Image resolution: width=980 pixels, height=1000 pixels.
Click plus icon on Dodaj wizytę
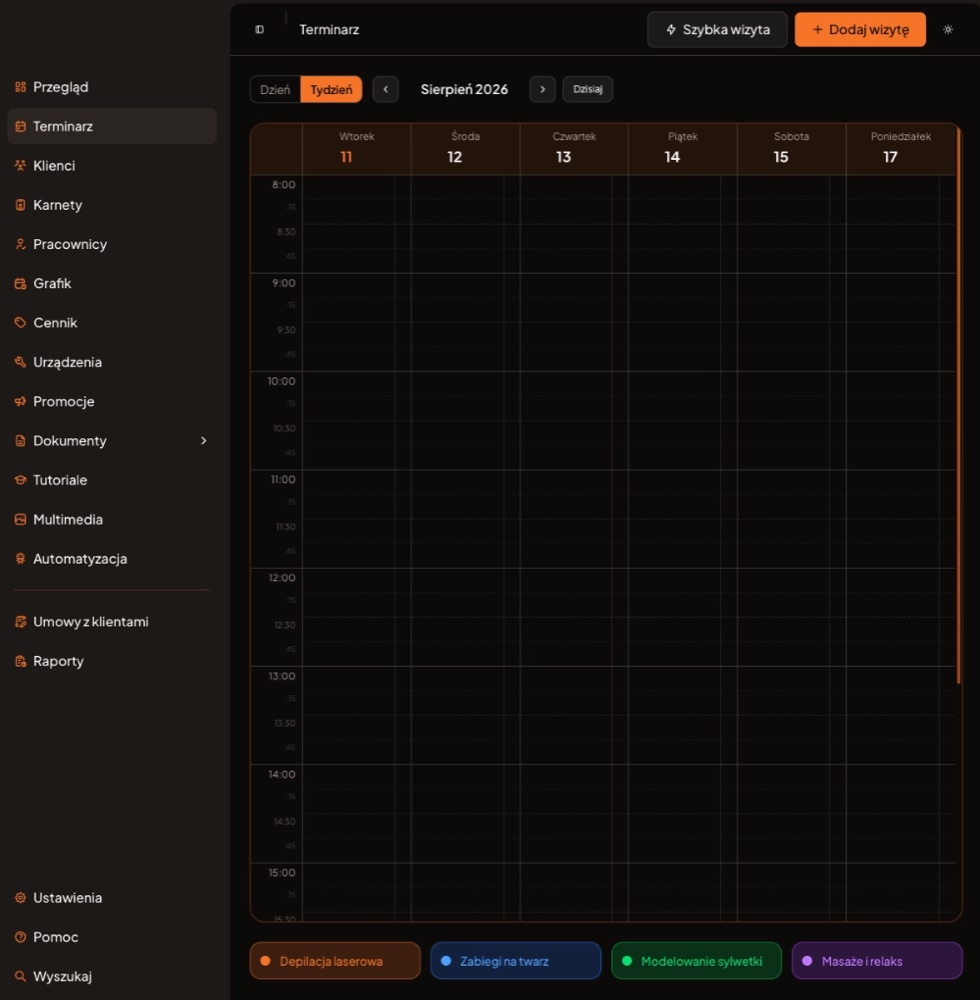coord(817,29)
